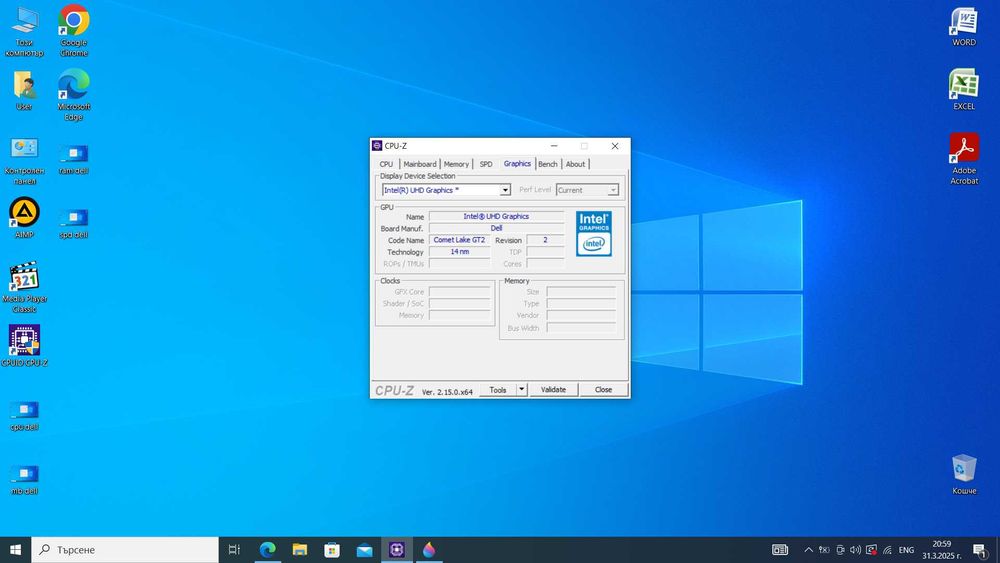Select the SPD tab

point(486,164)
